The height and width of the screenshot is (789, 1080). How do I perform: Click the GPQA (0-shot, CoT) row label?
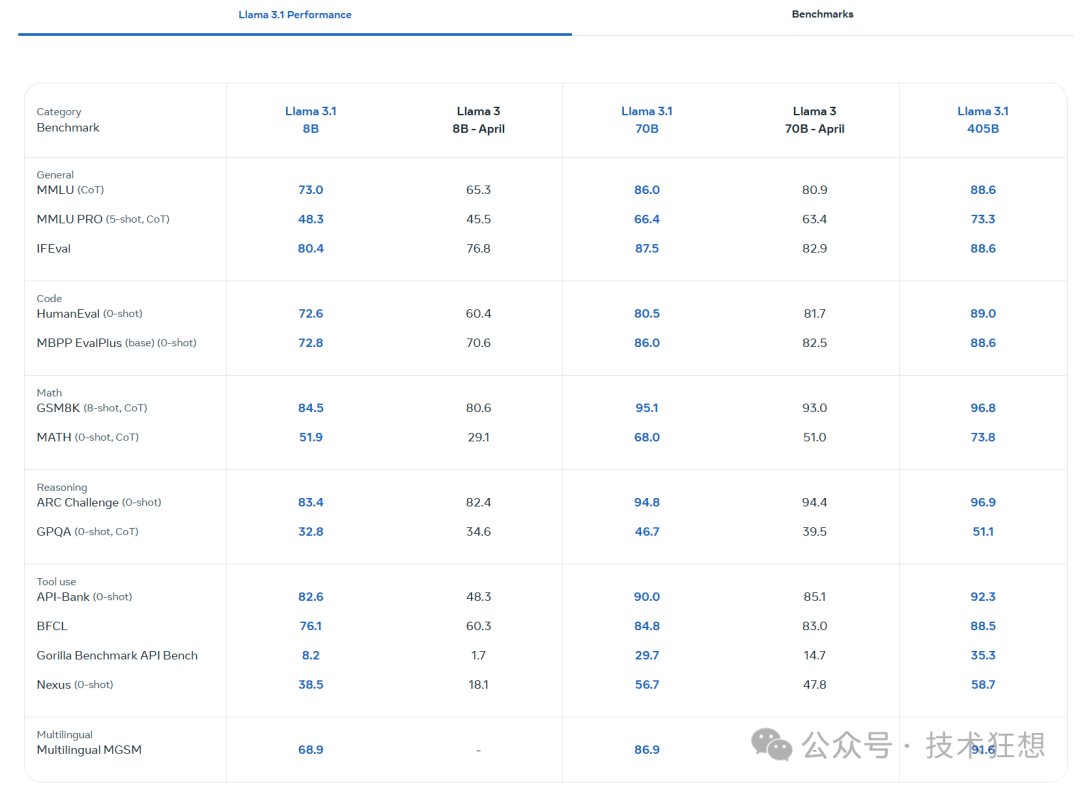pos(87,532)
